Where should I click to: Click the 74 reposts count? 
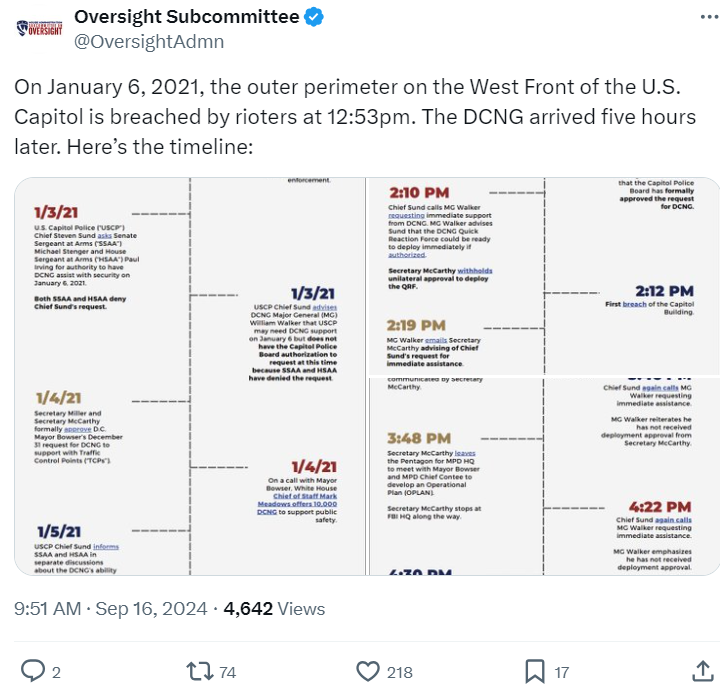(227, 672)
